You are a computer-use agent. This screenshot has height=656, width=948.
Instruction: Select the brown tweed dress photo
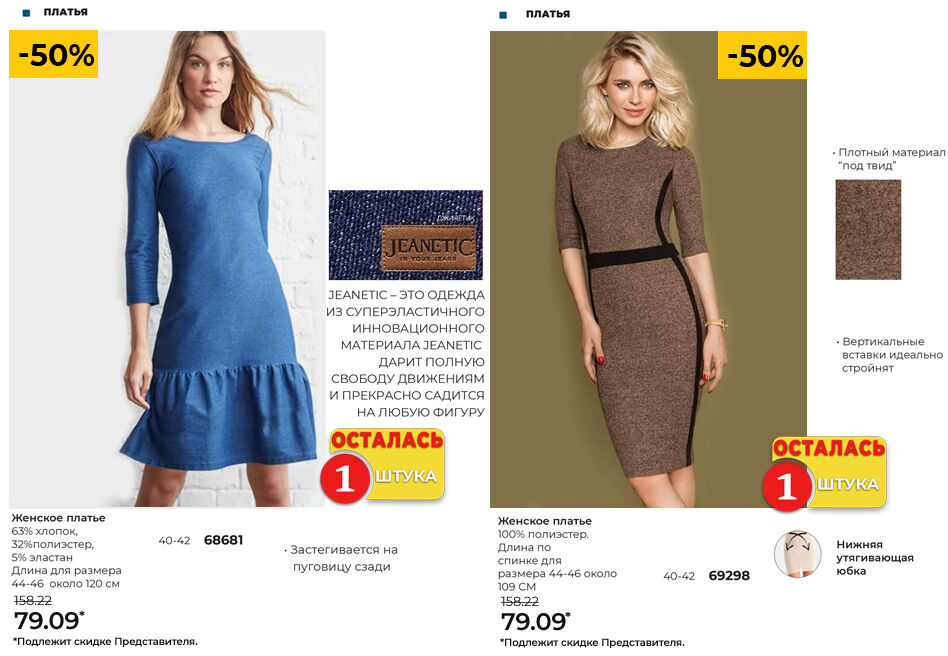click(648, 269)
